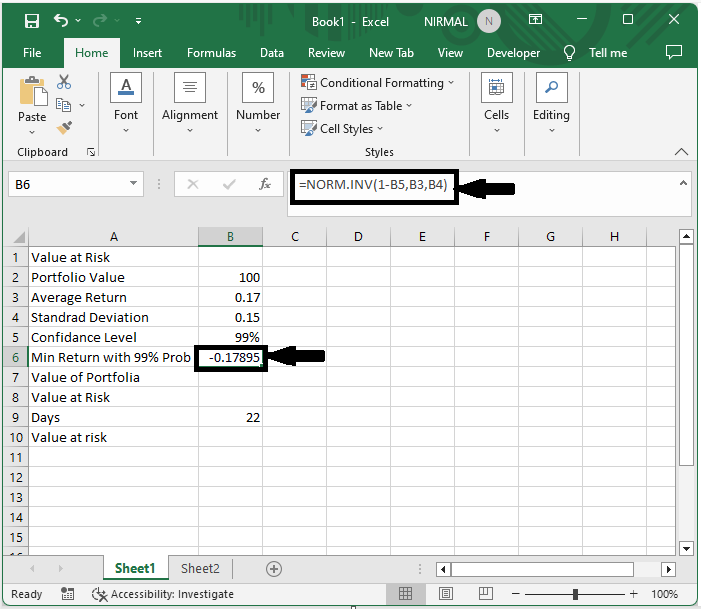
Task: Open zoom dialog via 100% label
Action: [664, 594]
